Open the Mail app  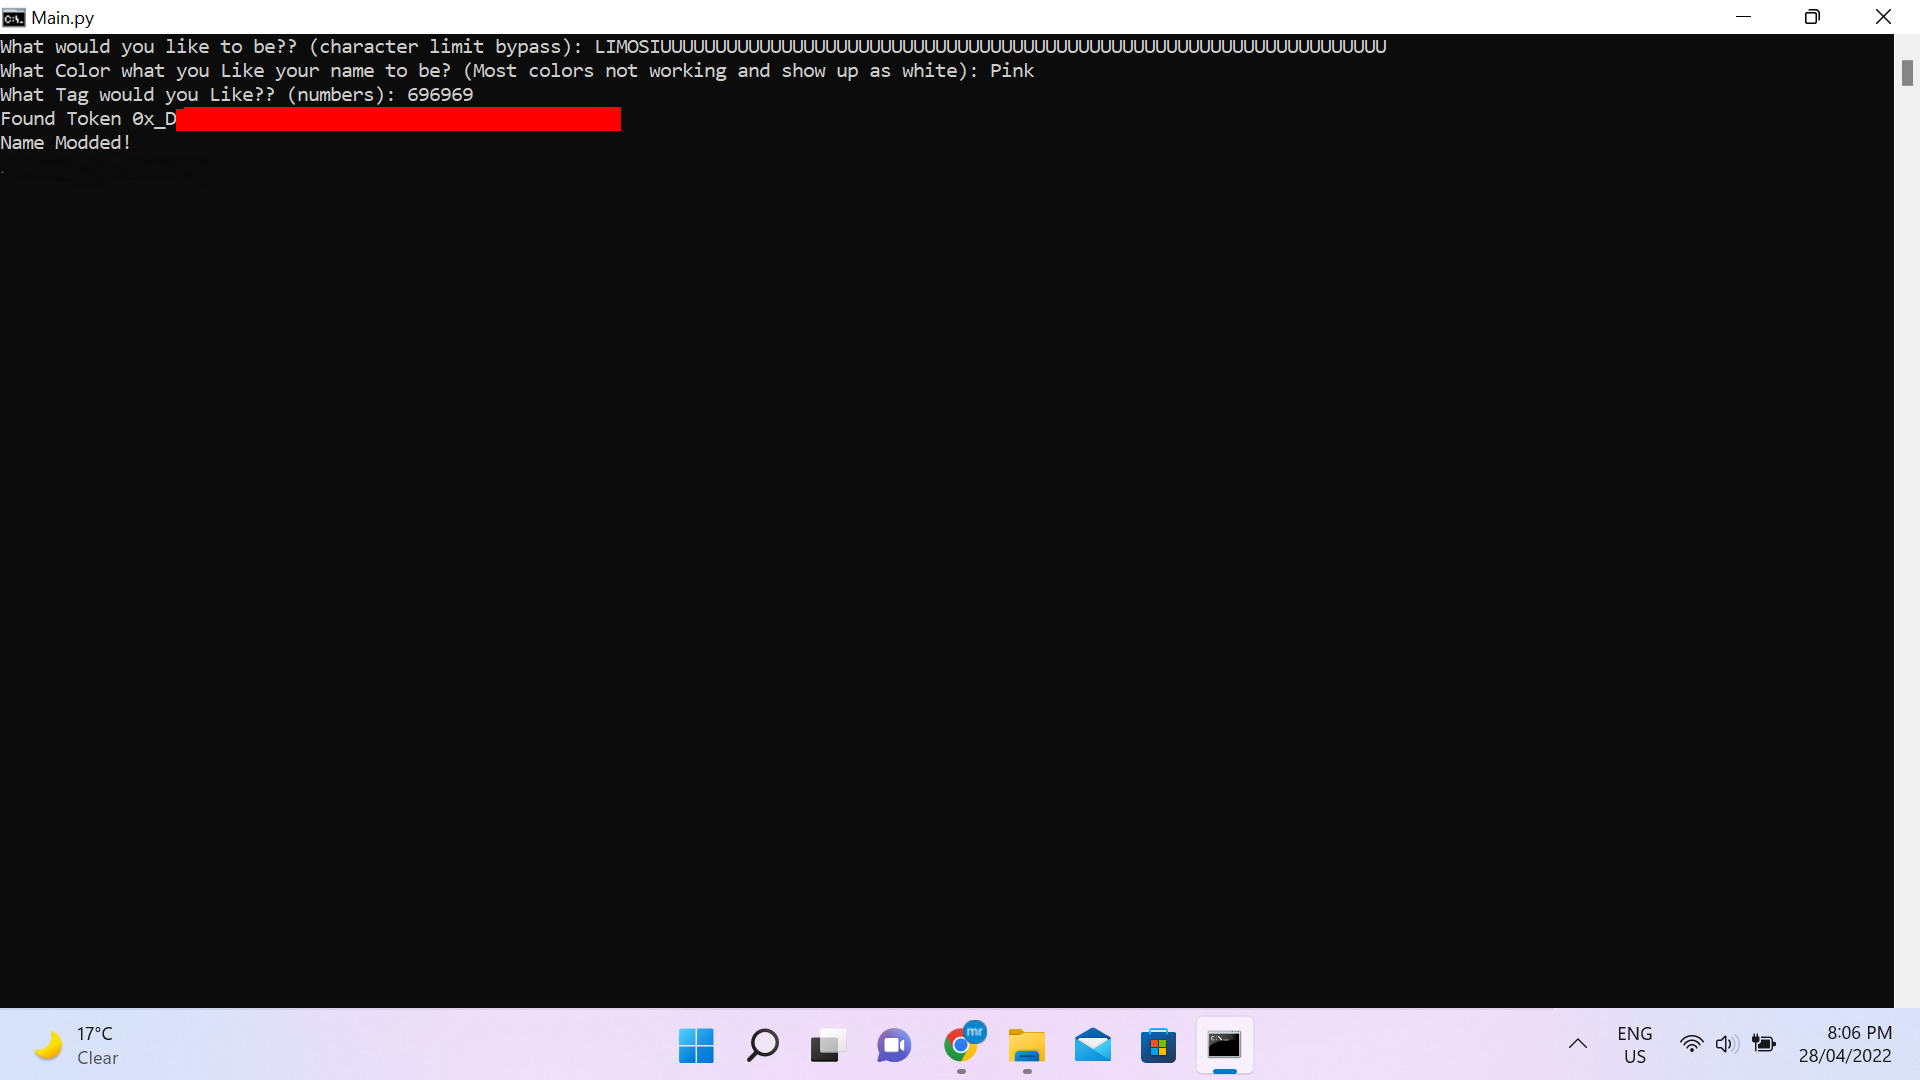1093,1045
